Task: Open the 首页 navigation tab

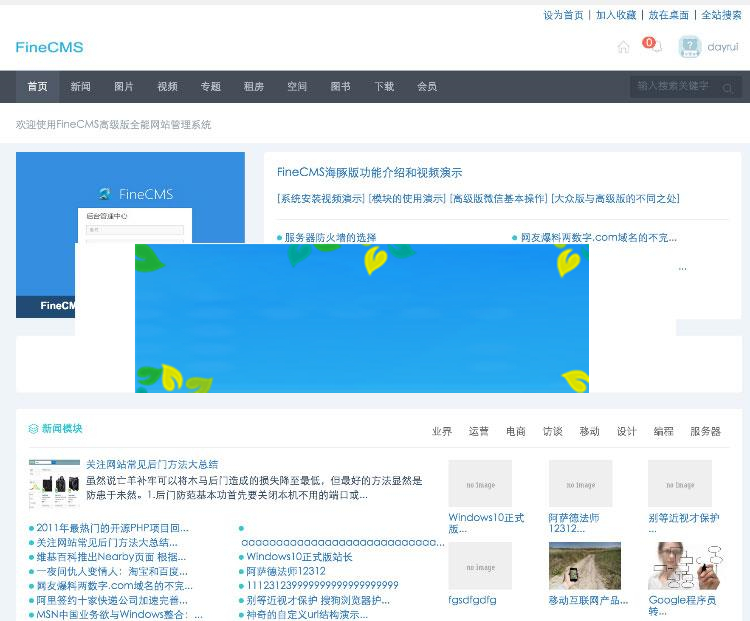Action: tap(37, 87)
